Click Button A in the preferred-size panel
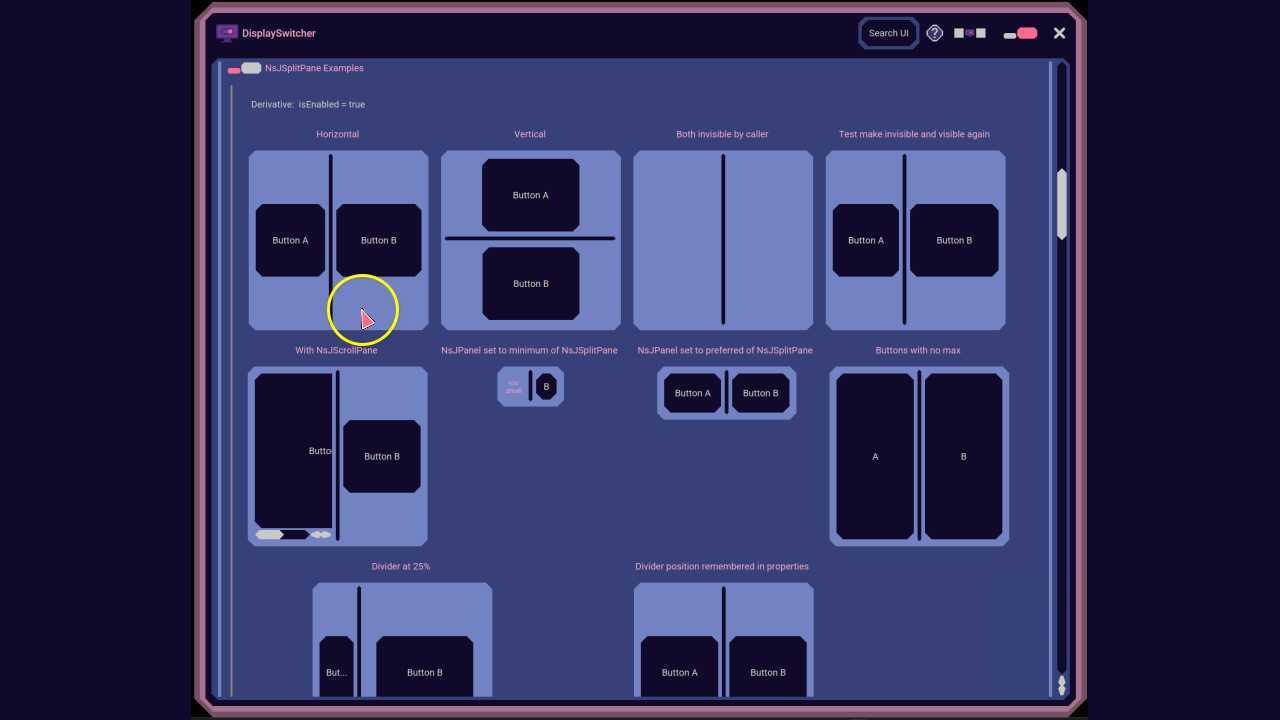This screenshot has height=720, width=1280. tap(693, 393)
